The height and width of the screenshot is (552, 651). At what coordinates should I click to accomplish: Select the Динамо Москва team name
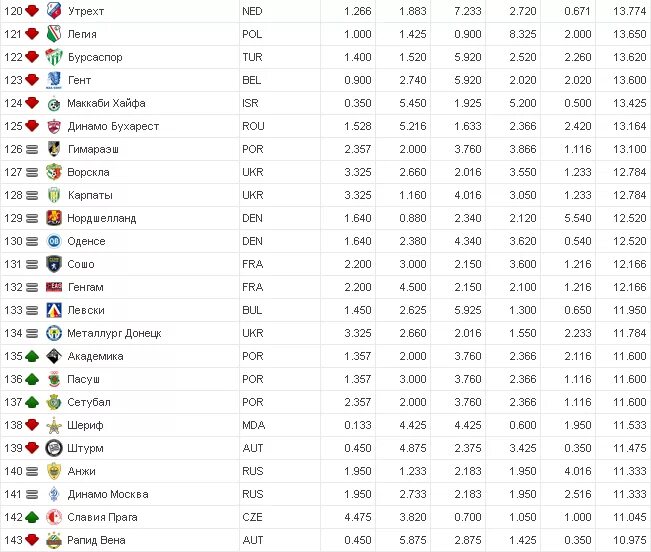pyautogui.click(x=108, y=494)
